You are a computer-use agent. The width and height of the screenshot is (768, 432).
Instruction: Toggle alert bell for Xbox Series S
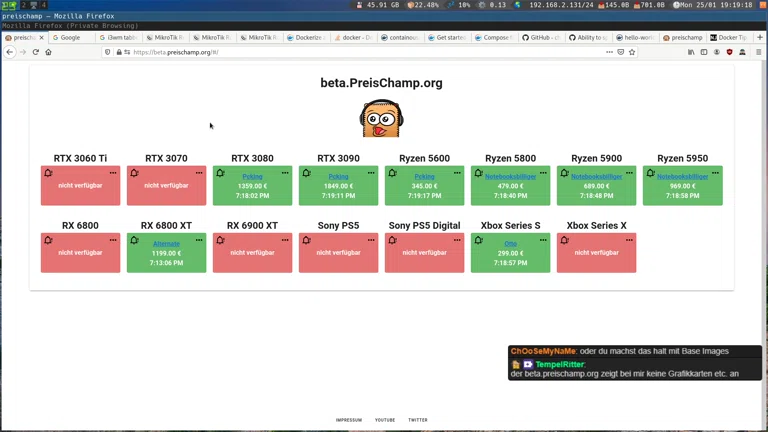point(478,240)
